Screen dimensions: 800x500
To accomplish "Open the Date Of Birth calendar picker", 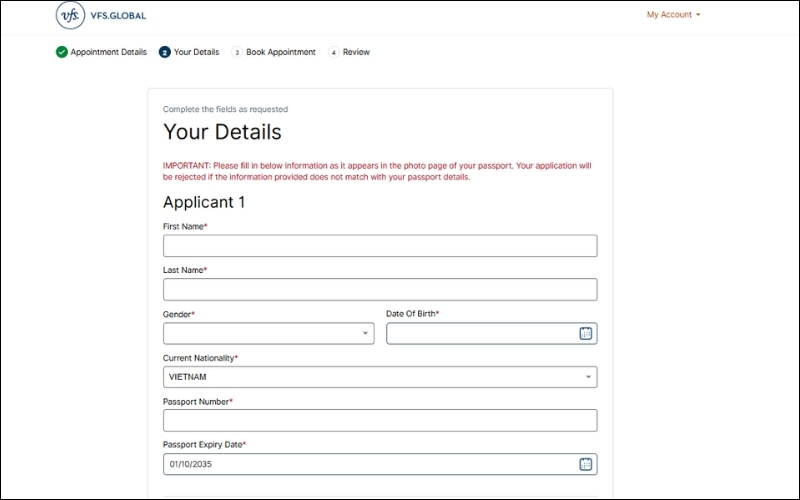I will click(586, 333).
